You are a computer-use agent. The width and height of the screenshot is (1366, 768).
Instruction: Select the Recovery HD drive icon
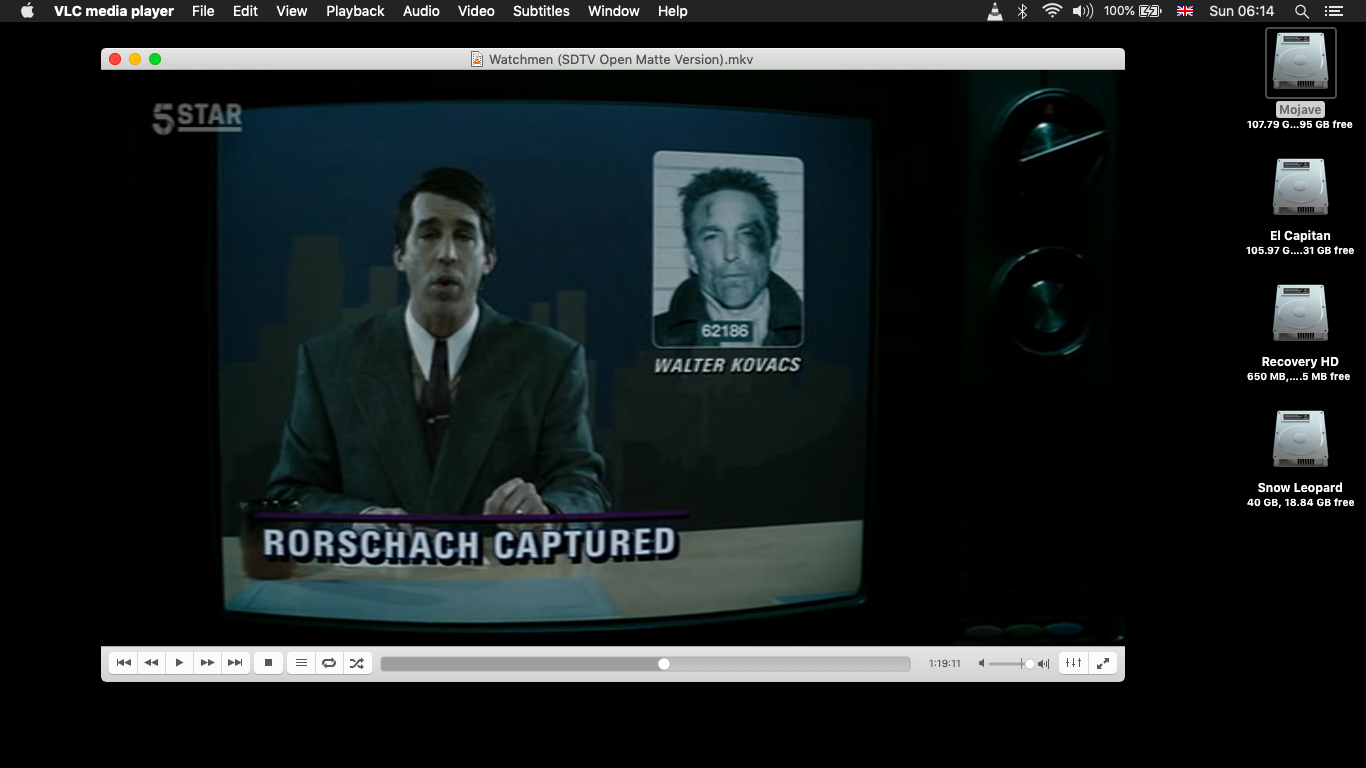[1300, 314]
